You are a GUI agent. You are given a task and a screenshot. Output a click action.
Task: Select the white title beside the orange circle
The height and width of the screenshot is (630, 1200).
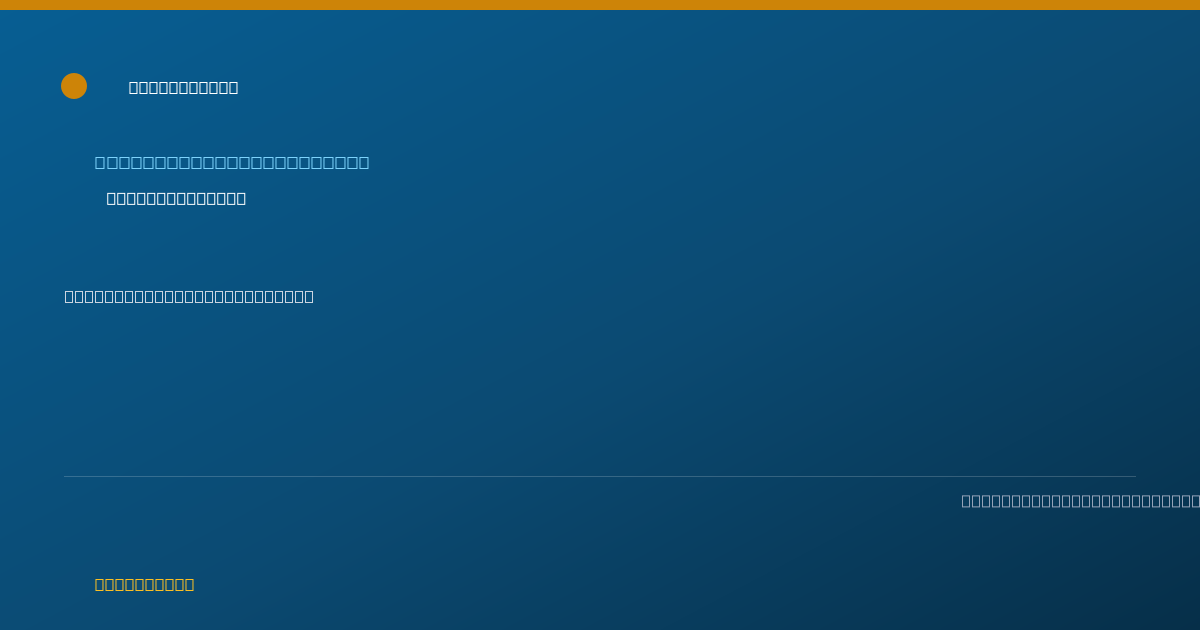[184, 88]
